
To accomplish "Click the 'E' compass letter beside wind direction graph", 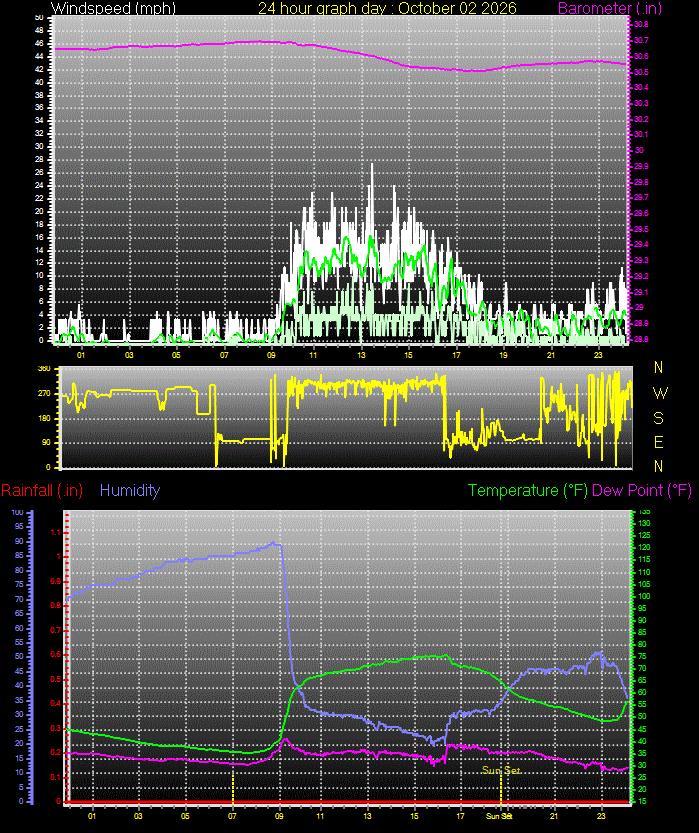I will pyautogui.click(x=659, y=442).
